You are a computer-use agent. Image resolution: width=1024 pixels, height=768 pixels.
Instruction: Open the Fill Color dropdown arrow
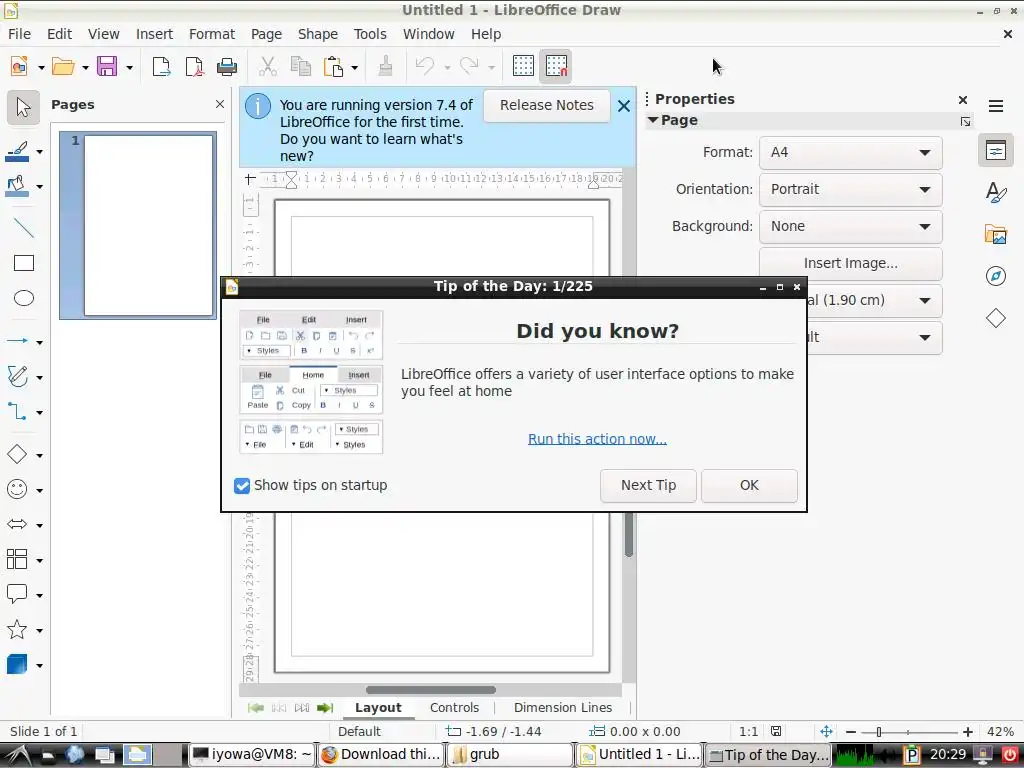click(x=39, y=187)
